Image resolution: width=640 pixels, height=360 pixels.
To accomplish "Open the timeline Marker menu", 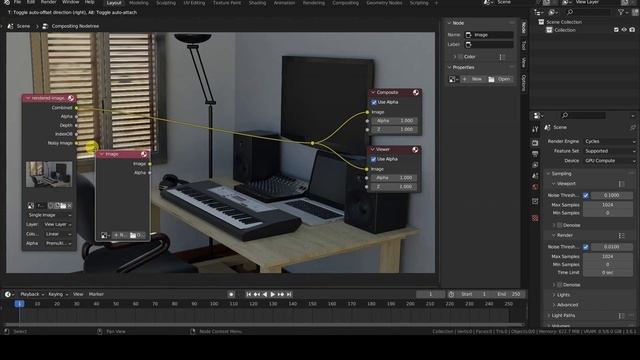I will click(x=96, y=294).
